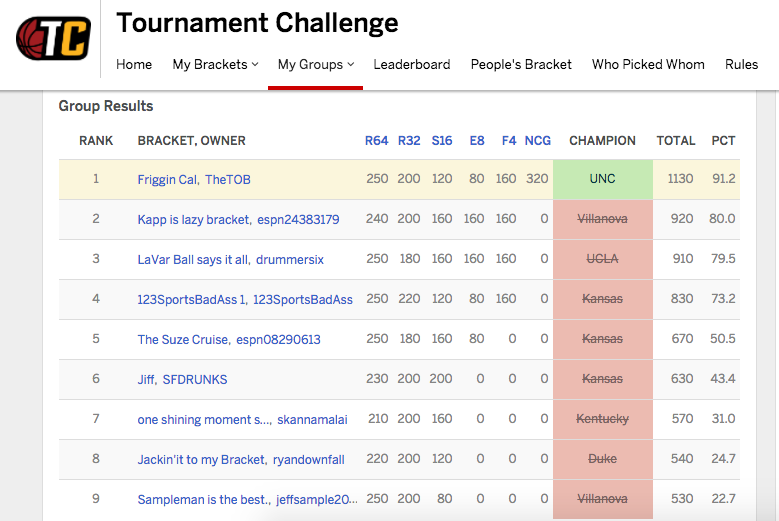Image resolution: width=779 pixels, height=521 pixels.
Task: Go to the Home tab
Action: point(134,64)
